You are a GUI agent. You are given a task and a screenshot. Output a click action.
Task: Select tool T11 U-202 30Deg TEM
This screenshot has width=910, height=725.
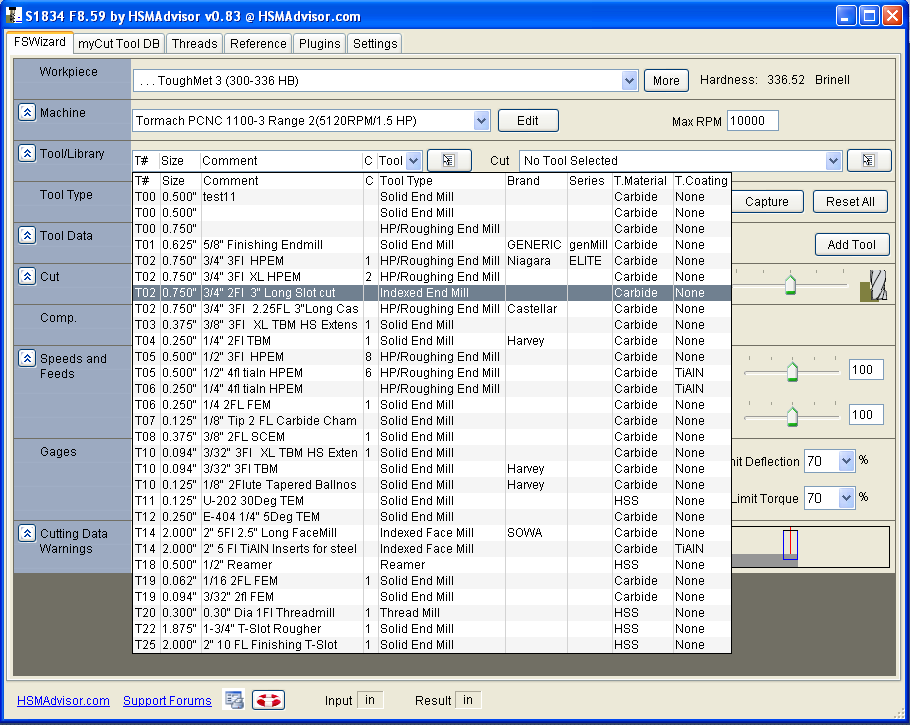(x=431, y=501)
